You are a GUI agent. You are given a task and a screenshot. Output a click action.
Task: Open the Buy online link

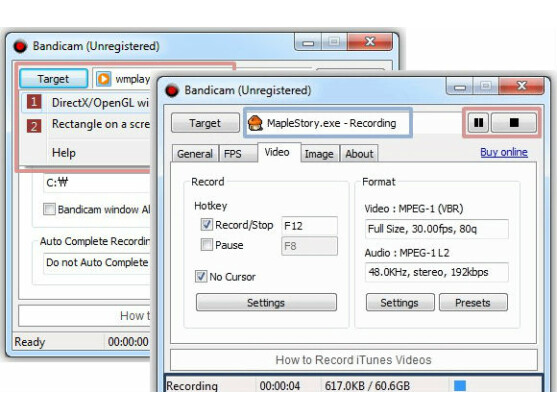(x=504, y=152)
